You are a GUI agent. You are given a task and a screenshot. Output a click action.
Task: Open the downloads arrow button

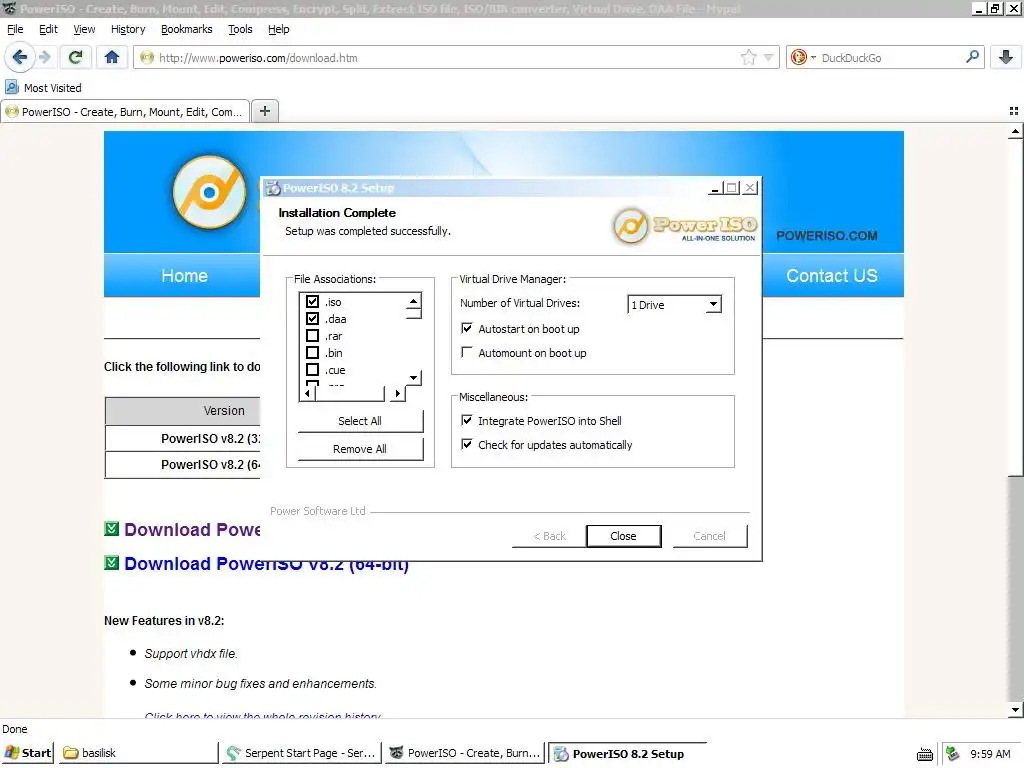[x=1006, y=57]
